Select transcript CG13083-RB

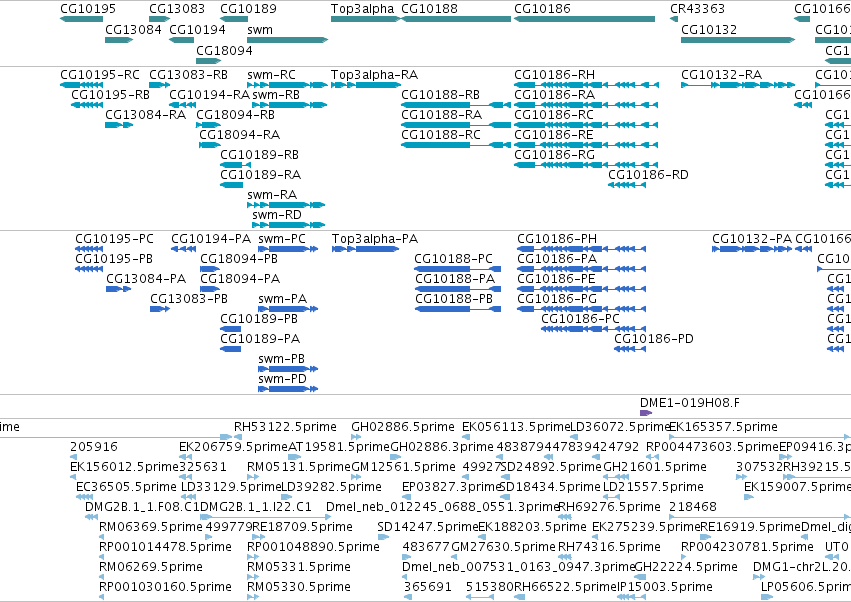click(160, 85)
